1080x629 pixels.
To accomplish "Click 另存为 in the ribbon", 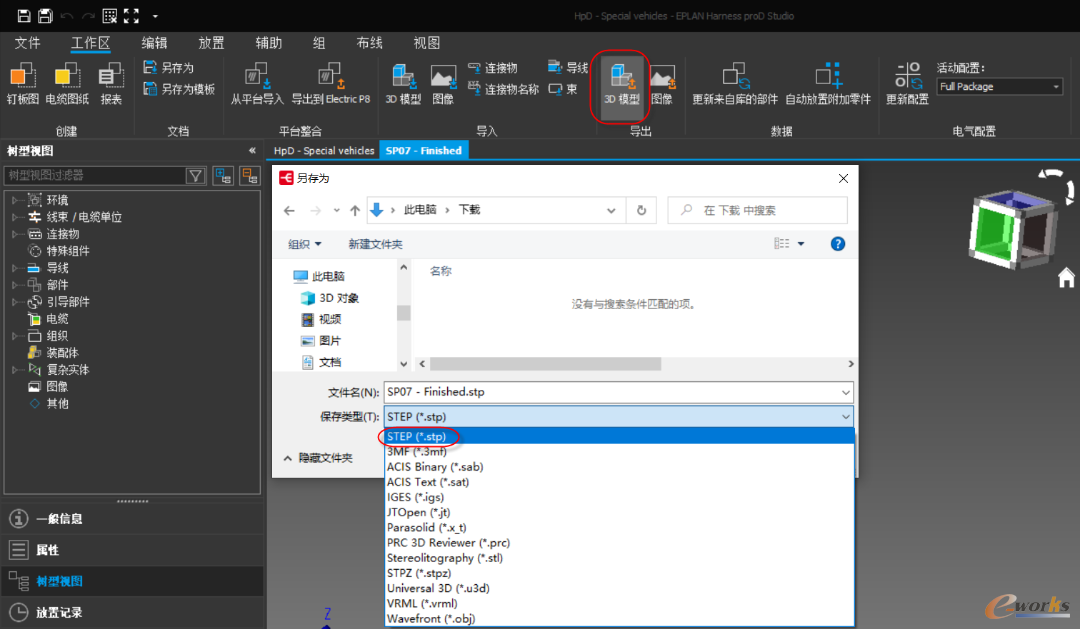I will click(169, 68).
